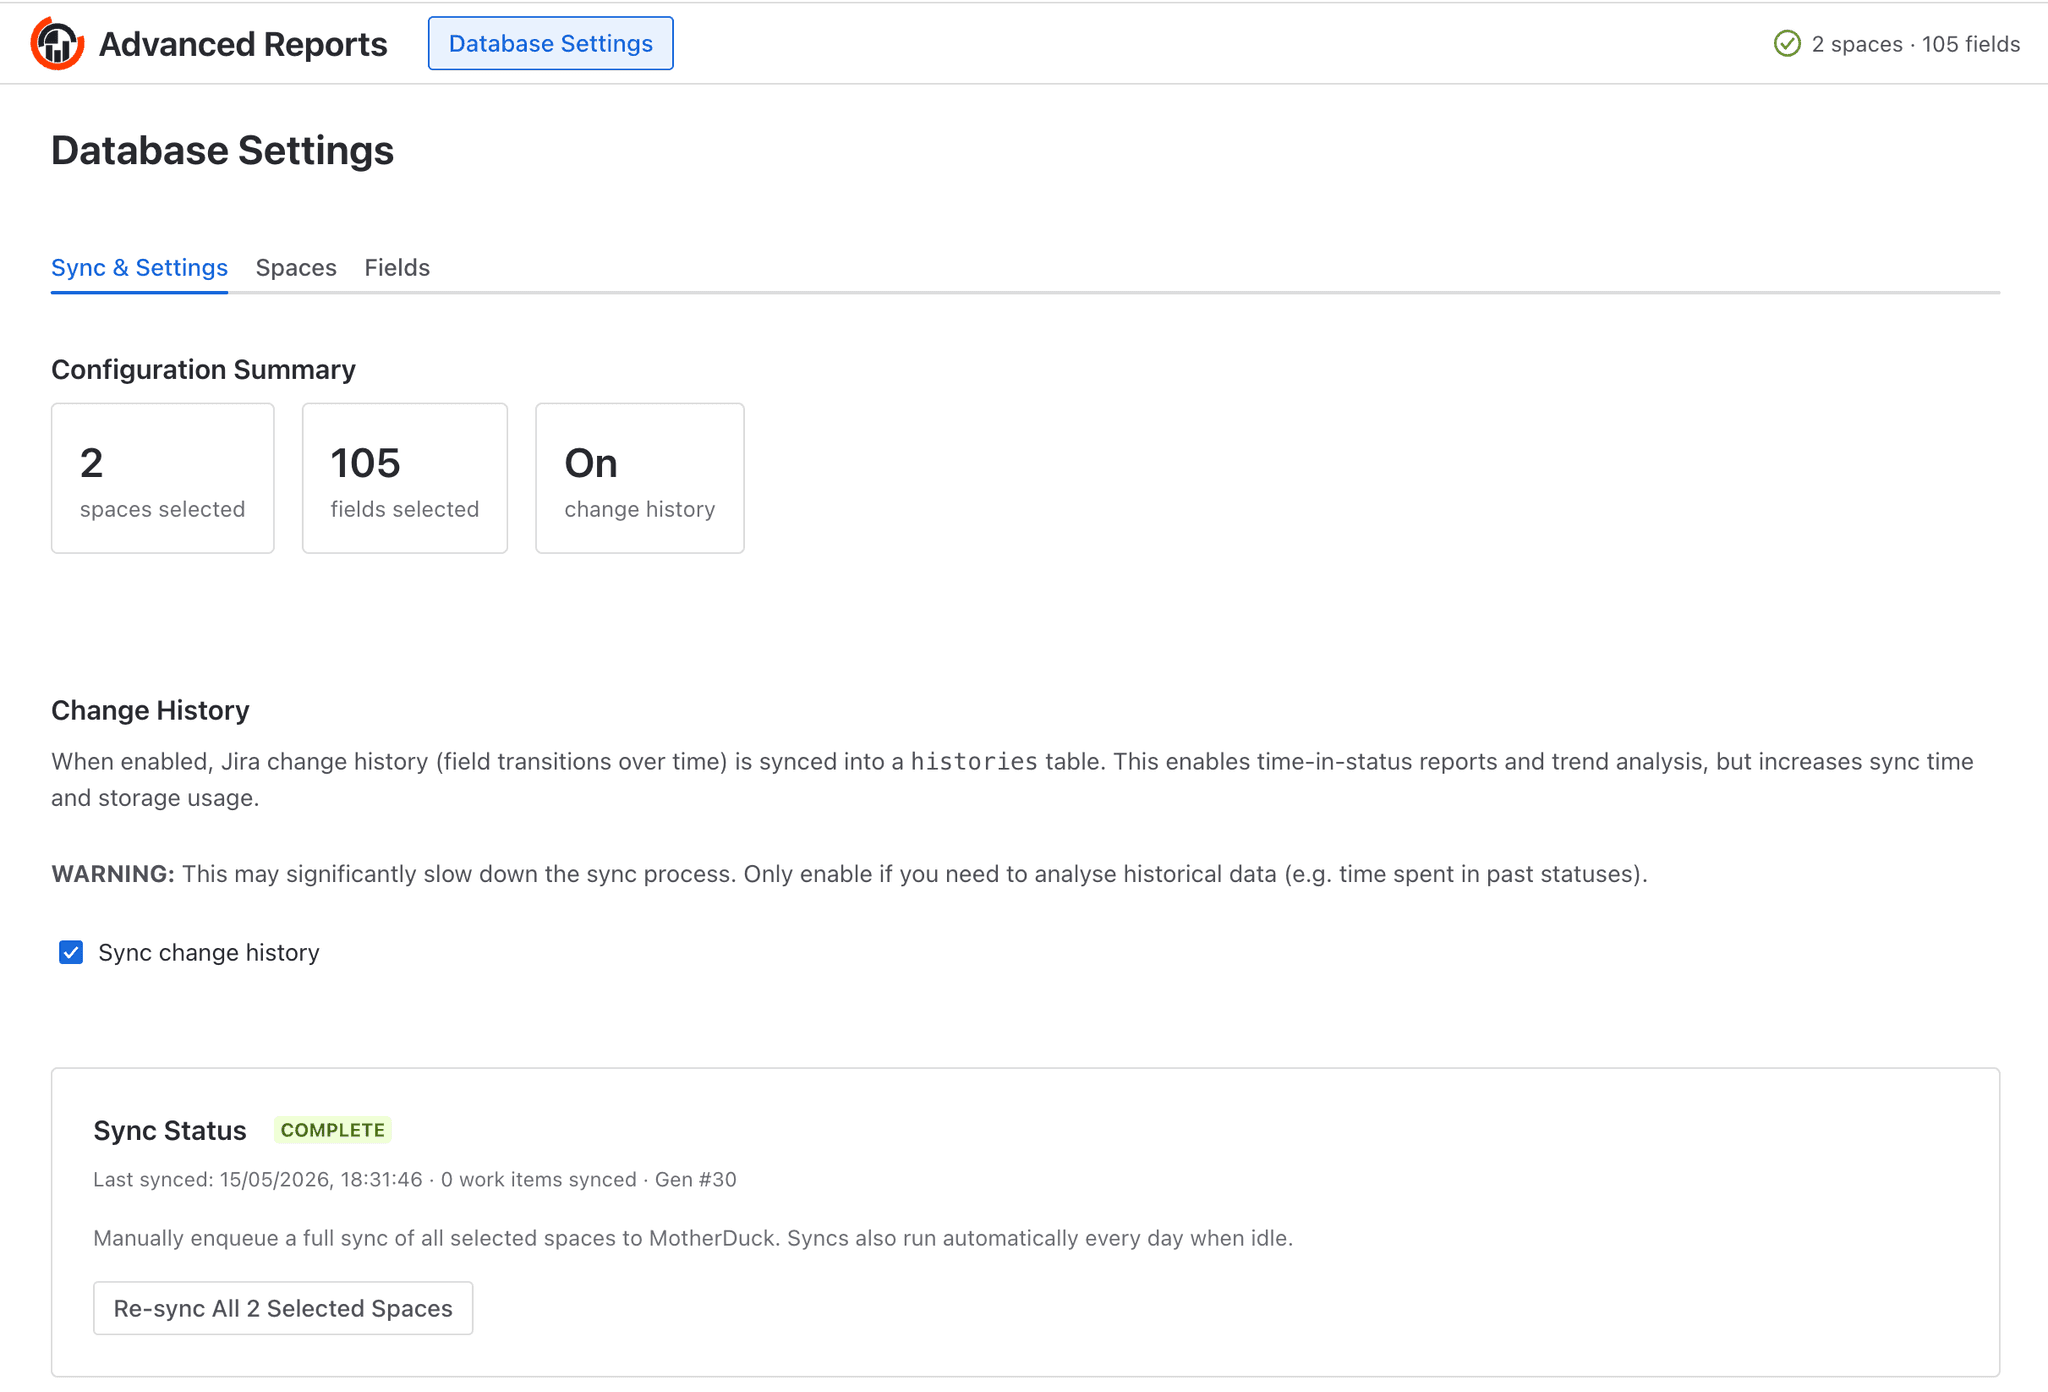Toggle the Sync change history checkbox
The width and height of the screenshot is (2048, 1392).
tap(71, 952)
